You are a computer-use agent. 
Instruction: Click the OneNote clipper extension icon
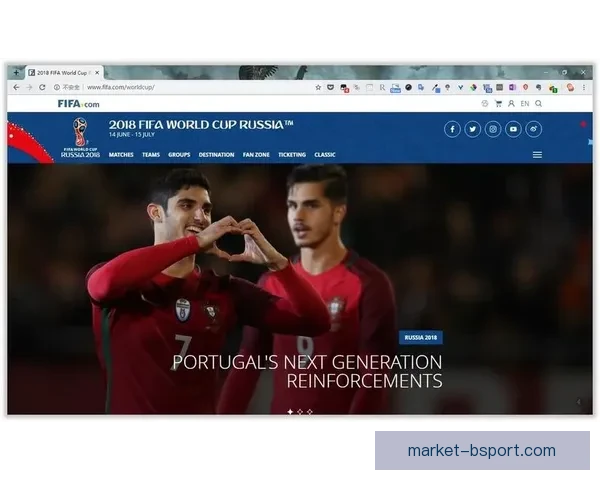coord(512,88)
